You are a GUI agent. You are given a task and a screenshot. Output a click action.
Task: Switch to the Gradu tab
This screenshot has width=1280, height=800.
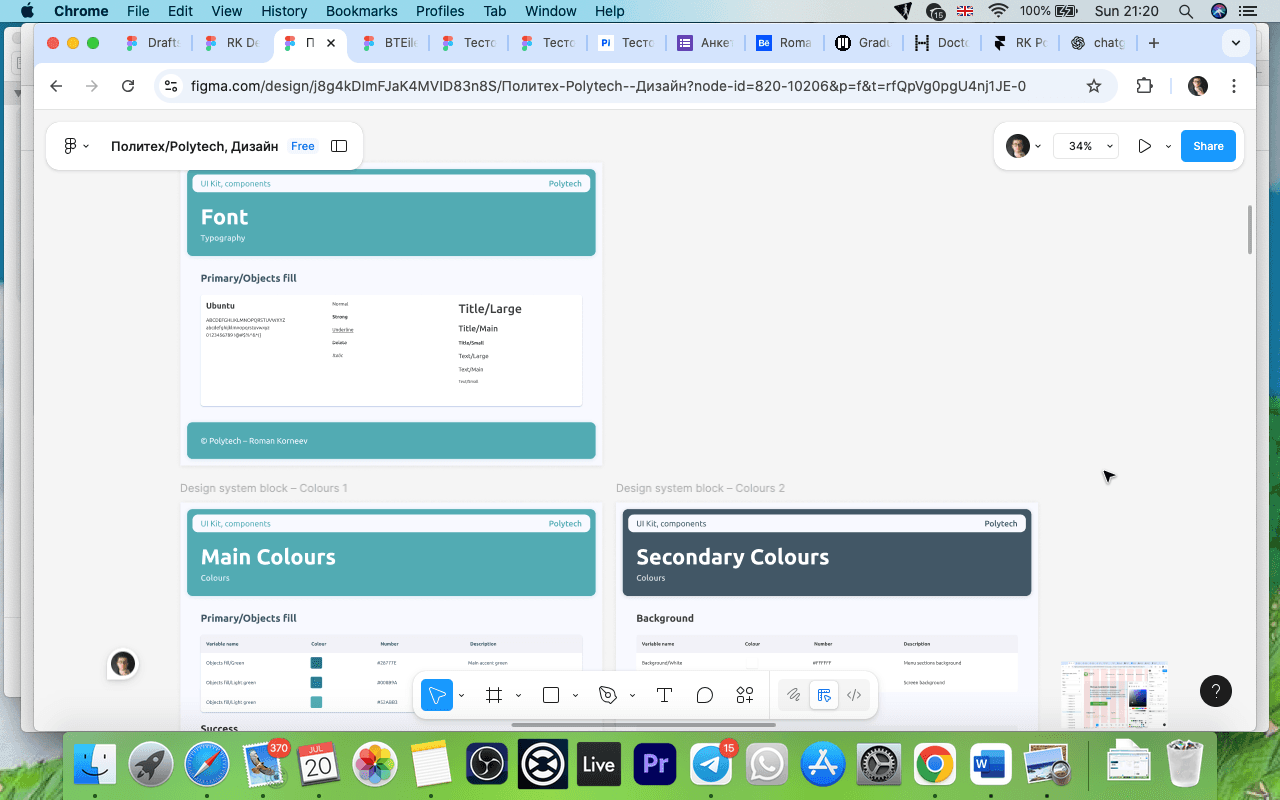(x=864, y=43)
